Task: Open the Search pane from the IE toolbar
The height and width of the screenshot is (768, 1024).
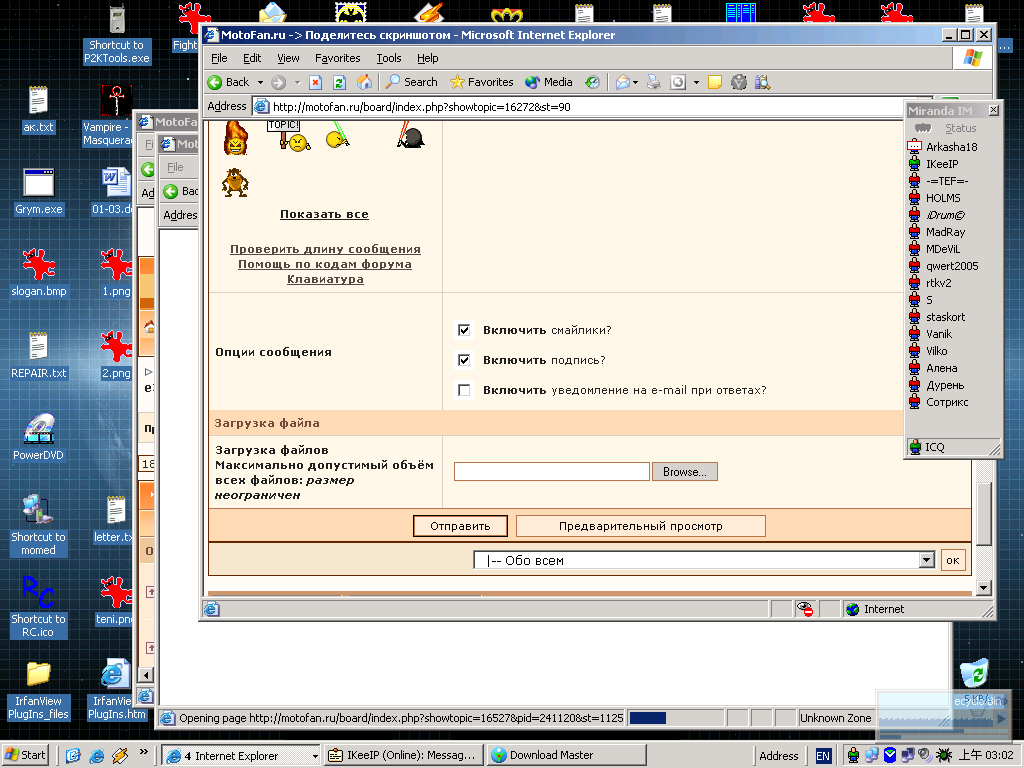Action: coord(411,82)
